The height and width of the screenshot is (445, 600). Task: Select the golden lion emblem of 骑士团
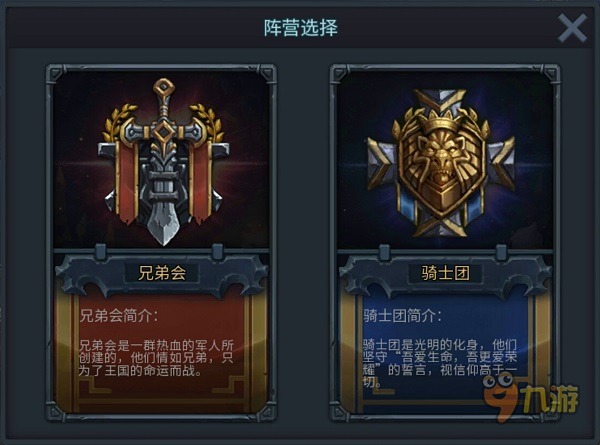(x=441, y=163)
